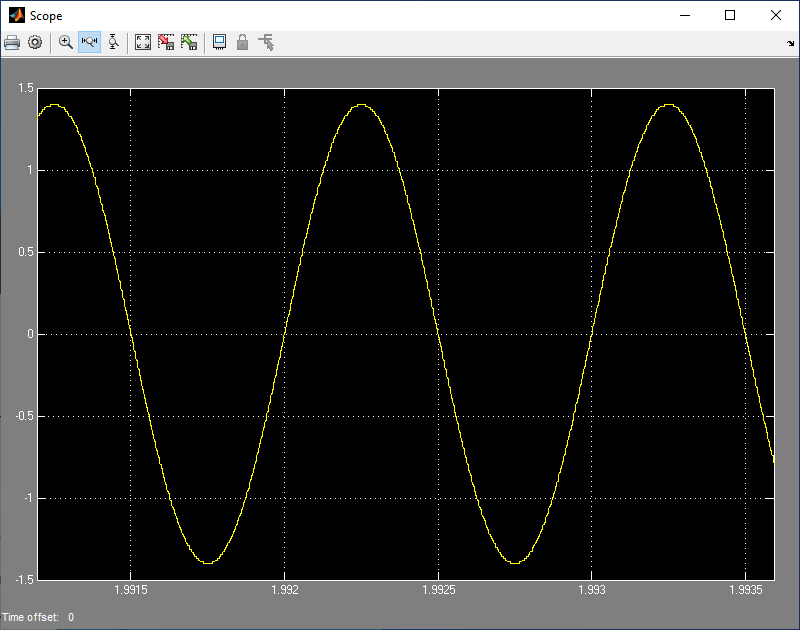This screenshot has width=800, height=630.
Task: Select the Zoom in magnifier tool
Action: click(66, 43)
